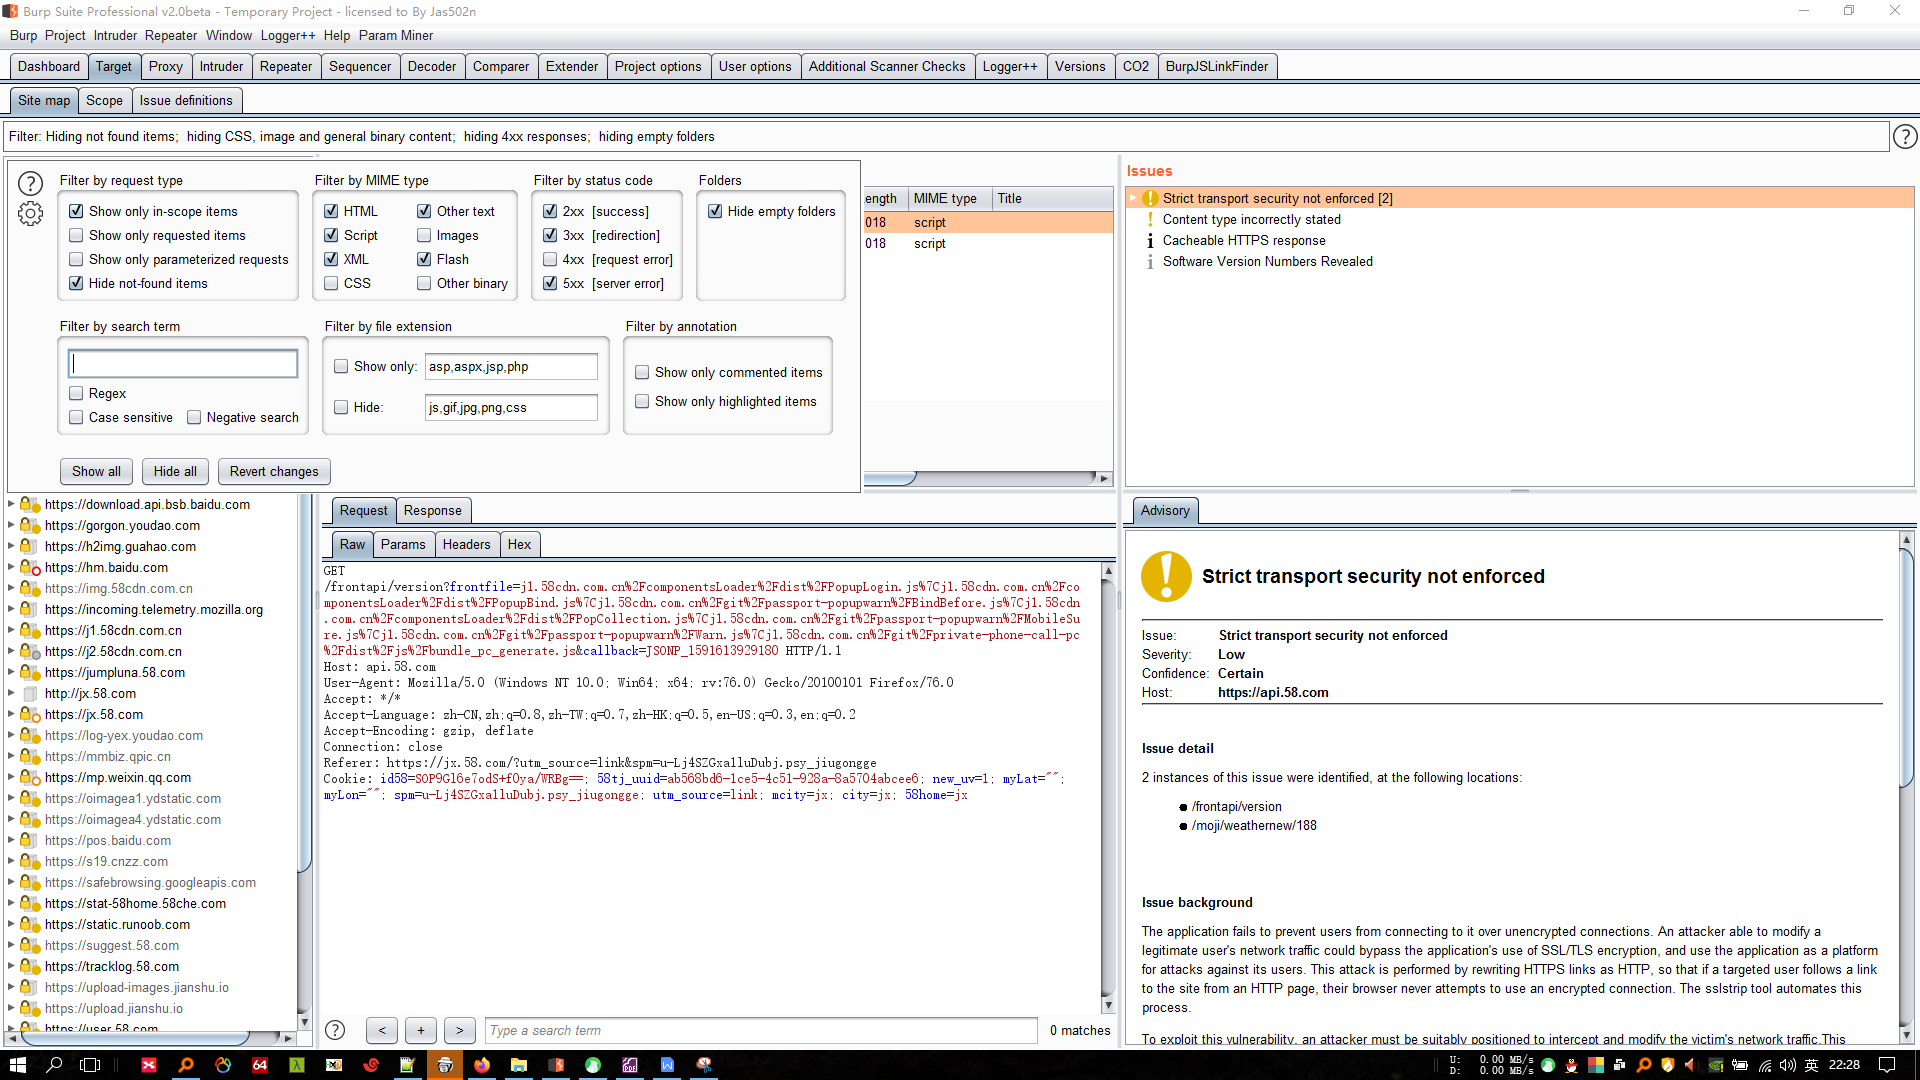The width and height of the screenshot is (1920, 1080).
Task: Uncheck Hide not-found items
Action: click(x=76, y=284)
